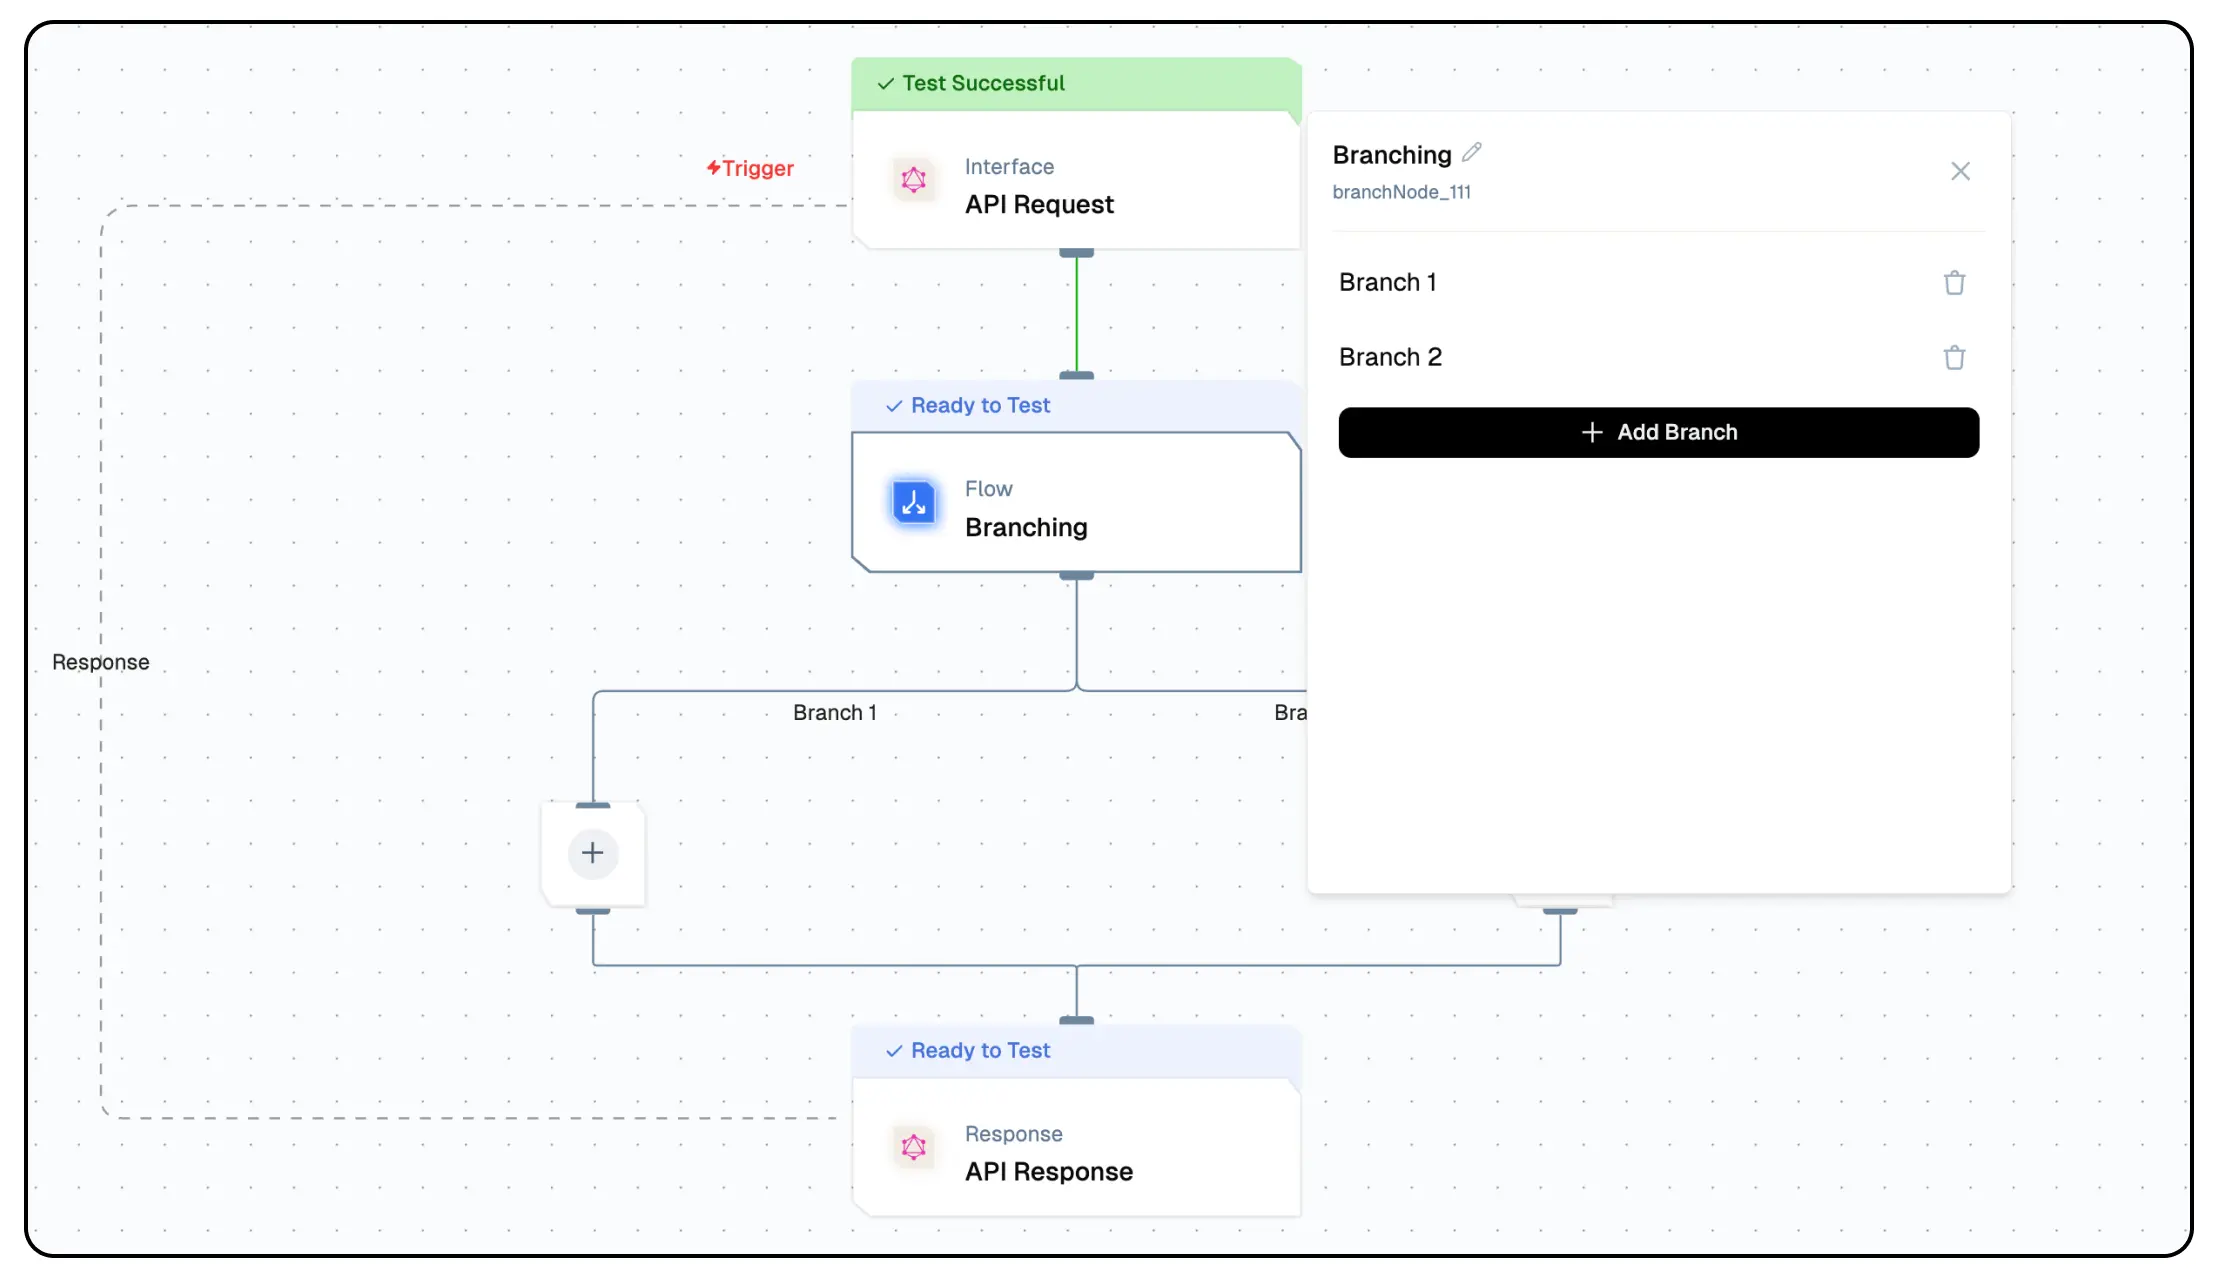The image size is (2218, 1278).
Task: Click the API Response GraphQL icon
Action: (913, 1147)
